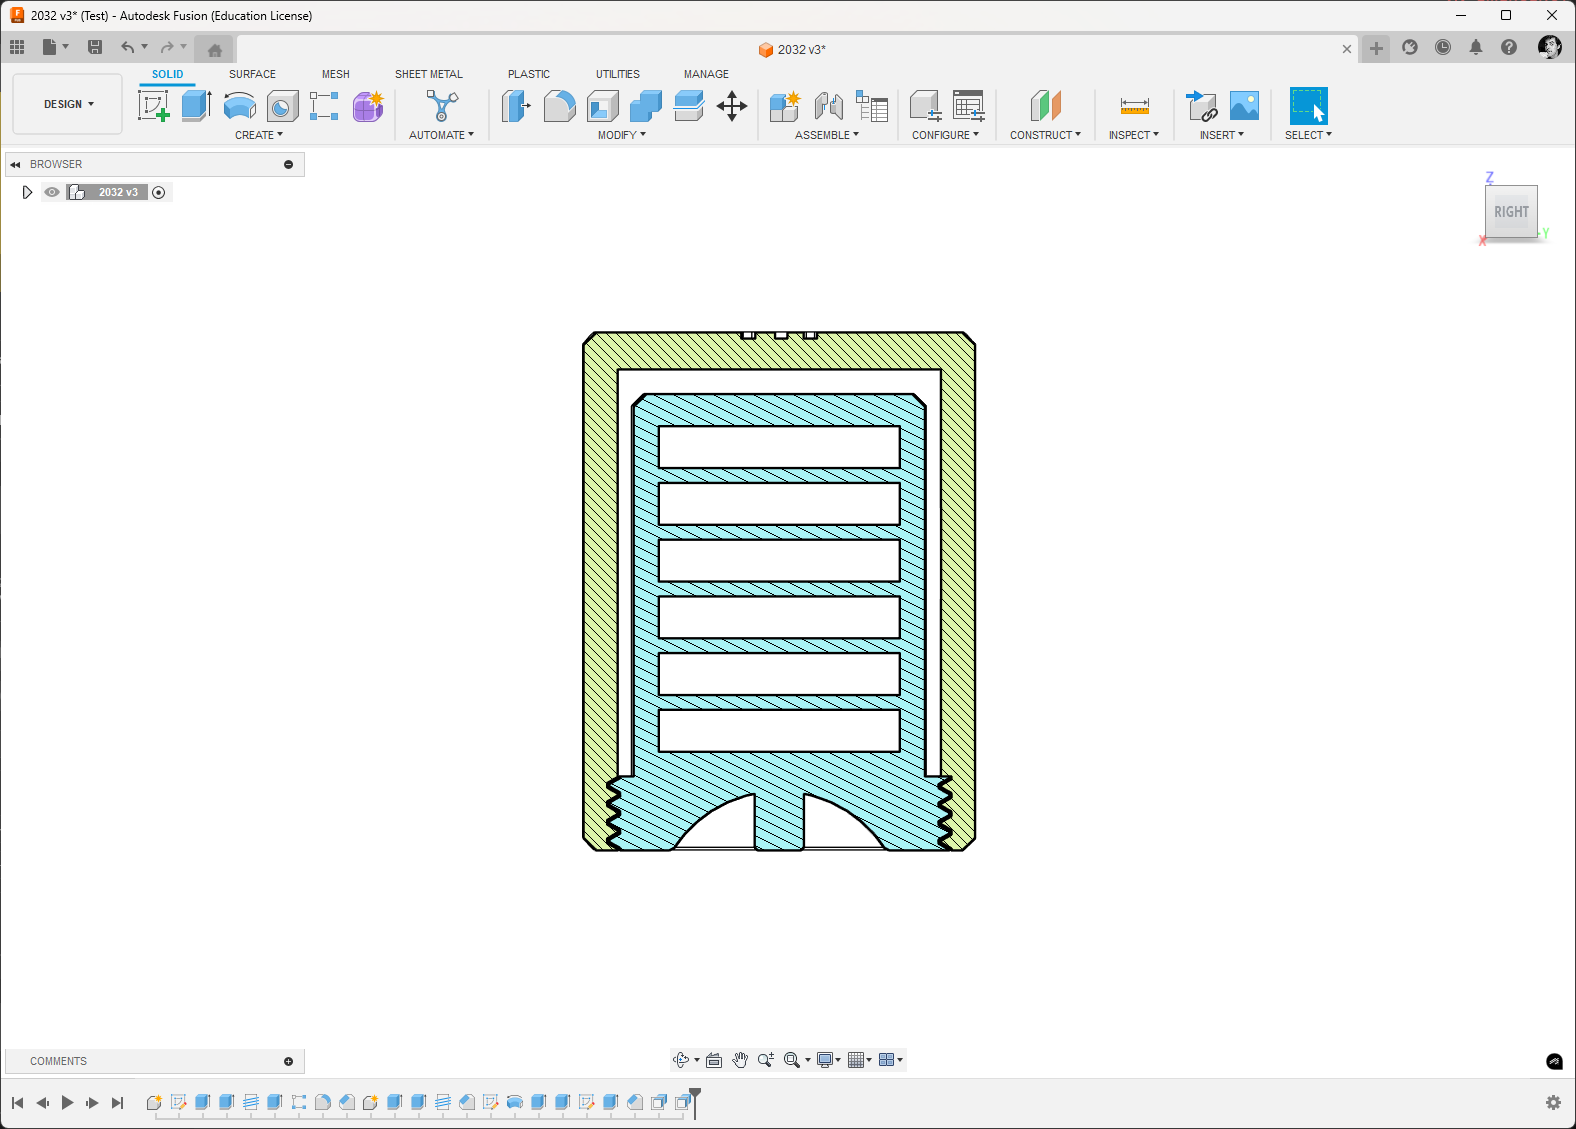Image resolution: width=1576 pixels, height=1129 pixels.
Task: Open the job status clock icon
Action: 1443,47
